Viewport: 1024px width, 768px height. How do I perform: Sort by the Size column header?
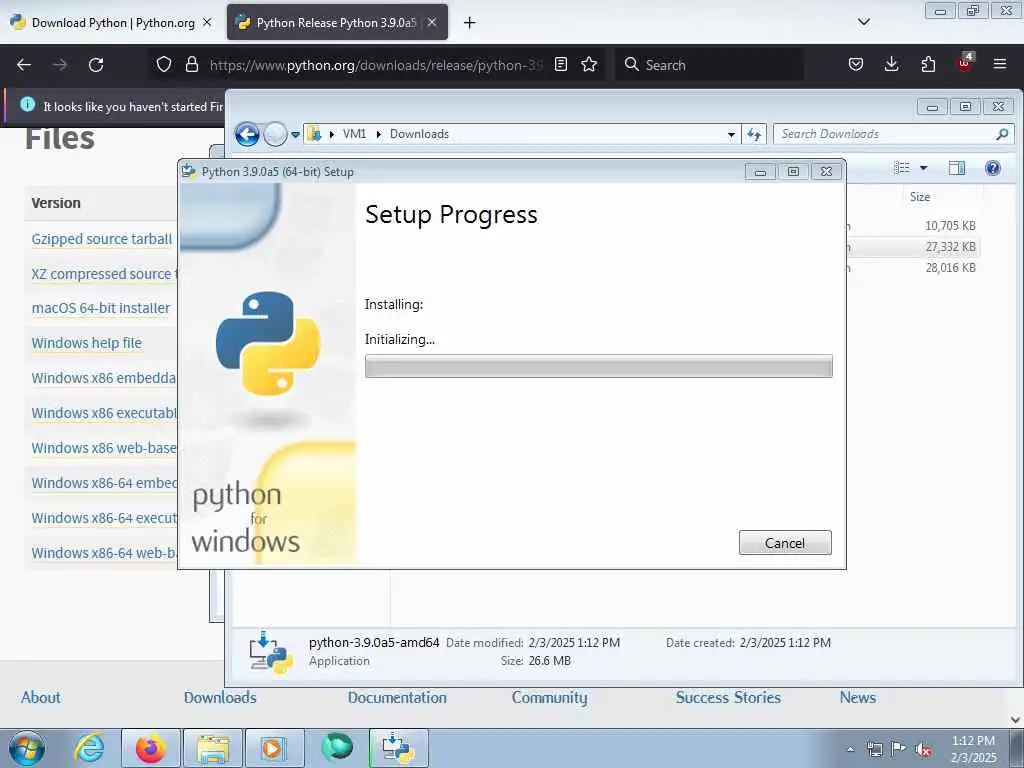tap(920, 197)
